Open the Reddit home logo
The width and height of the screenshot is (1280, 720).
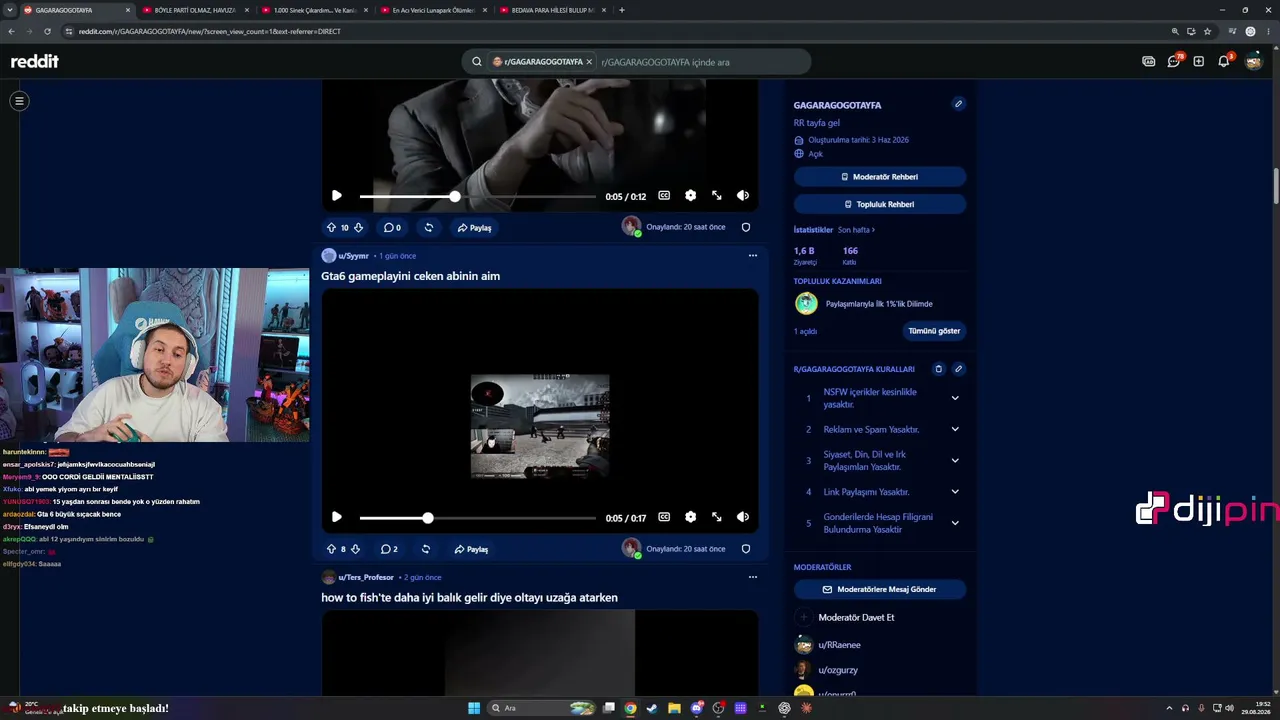[35, 61]
